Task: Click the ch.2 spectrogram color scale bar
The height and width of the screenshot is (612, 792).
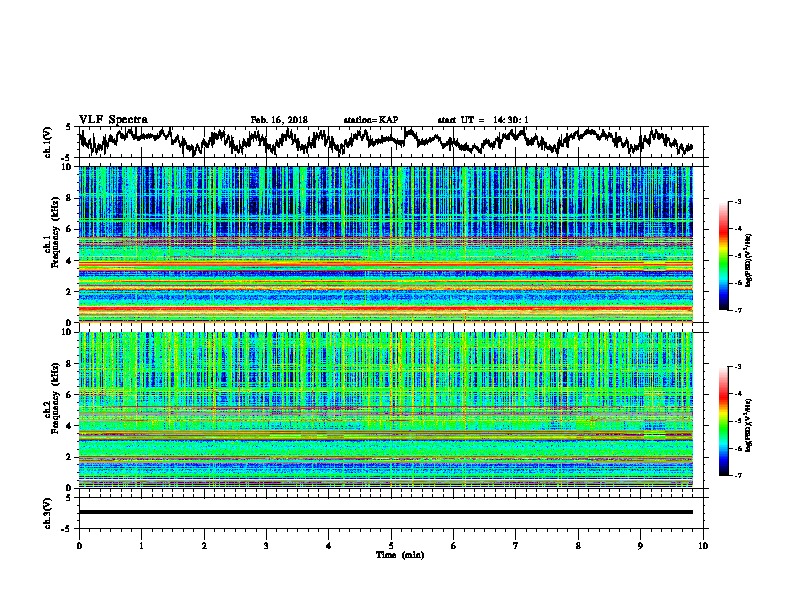Action: tap(723, 421)
